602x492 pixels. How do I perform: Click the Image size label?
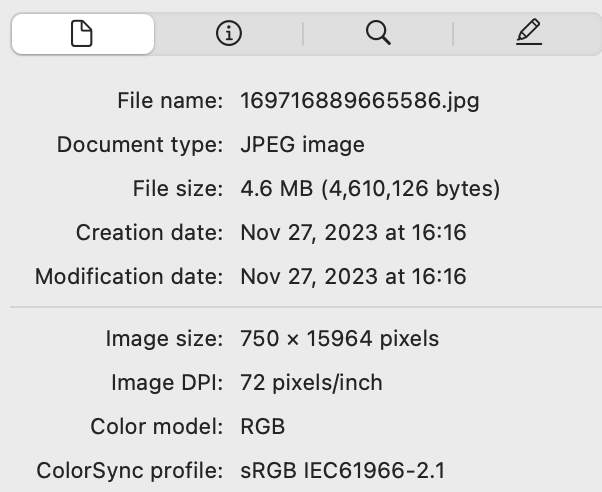164,338
